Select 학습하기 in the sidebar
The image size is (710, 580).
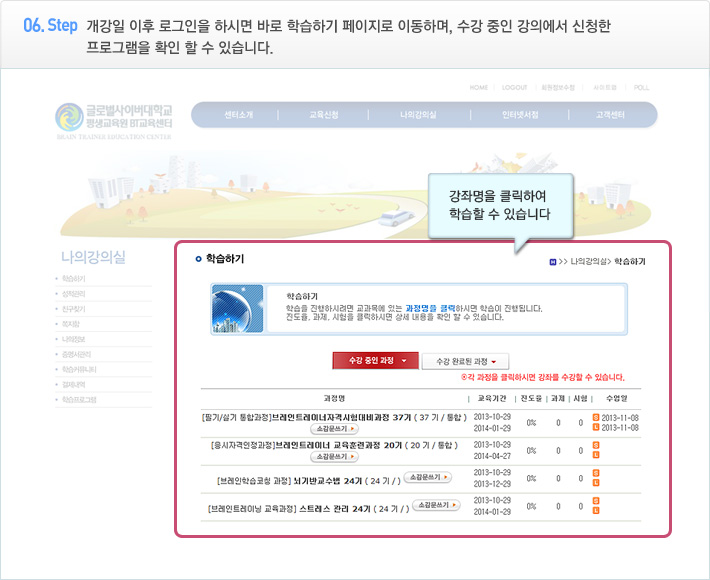[73, 279]
